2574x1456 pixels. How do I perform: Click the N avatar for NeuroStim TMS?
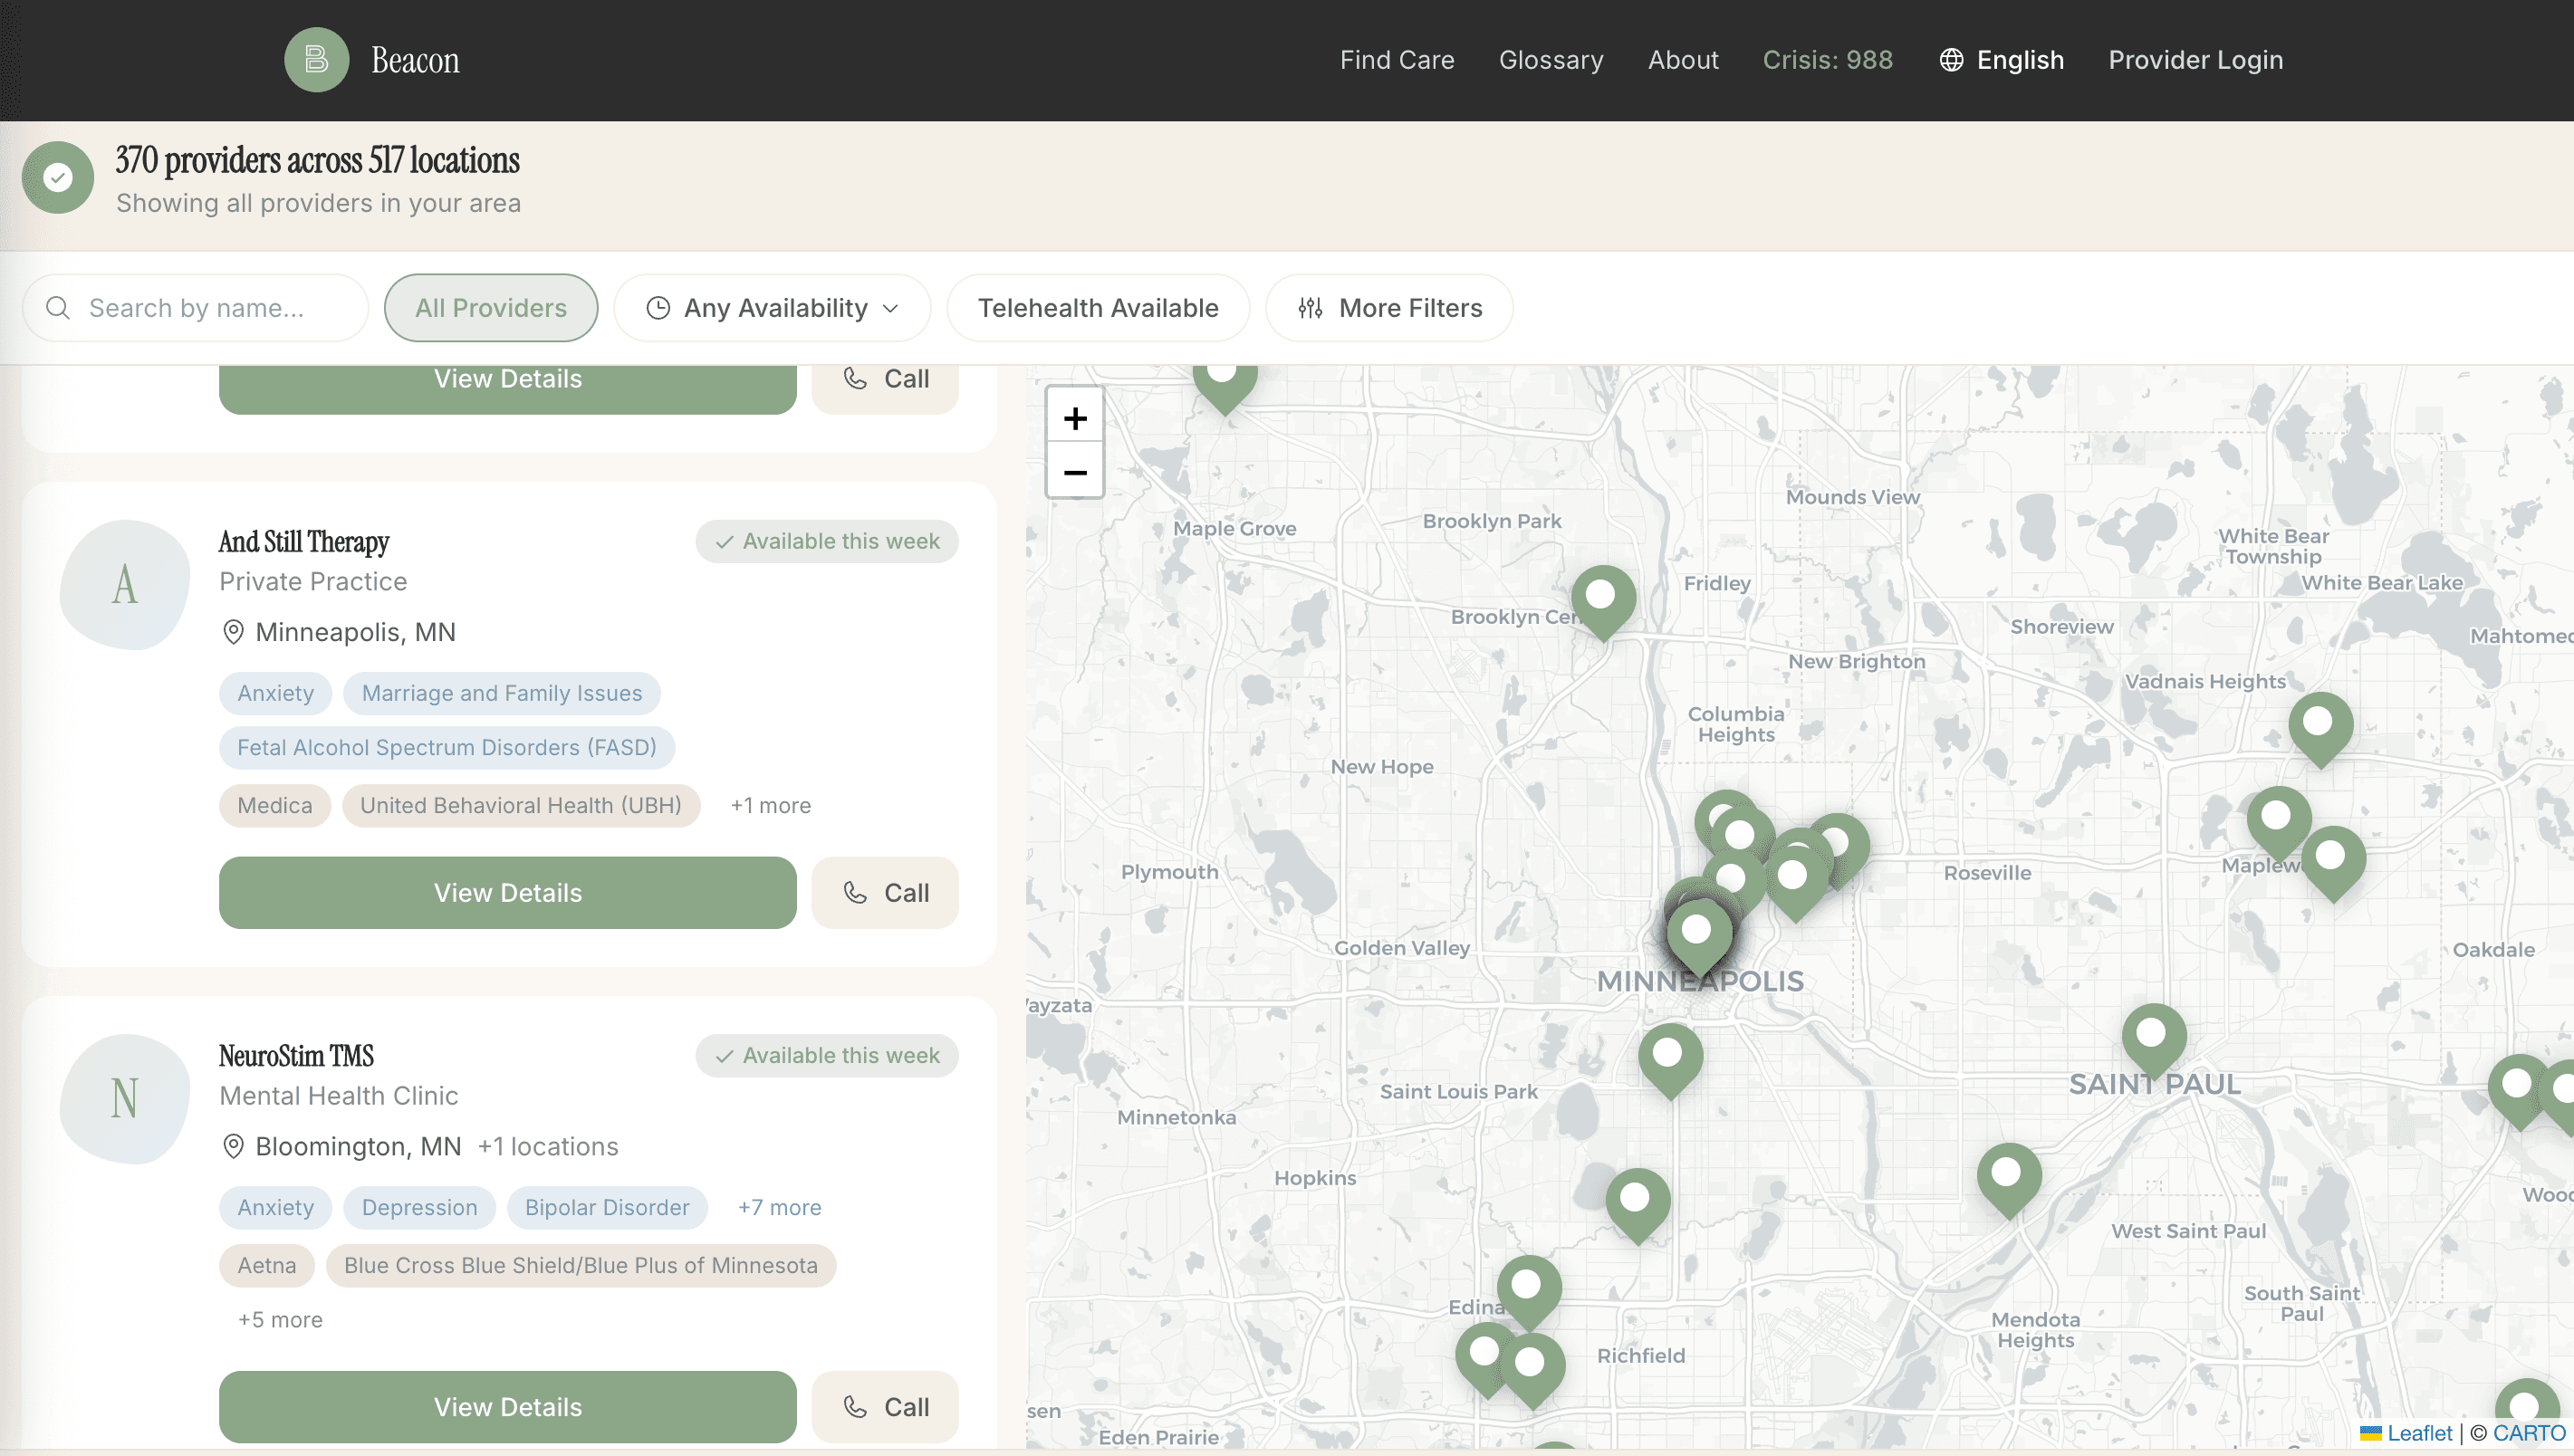tap(125, 1099)
